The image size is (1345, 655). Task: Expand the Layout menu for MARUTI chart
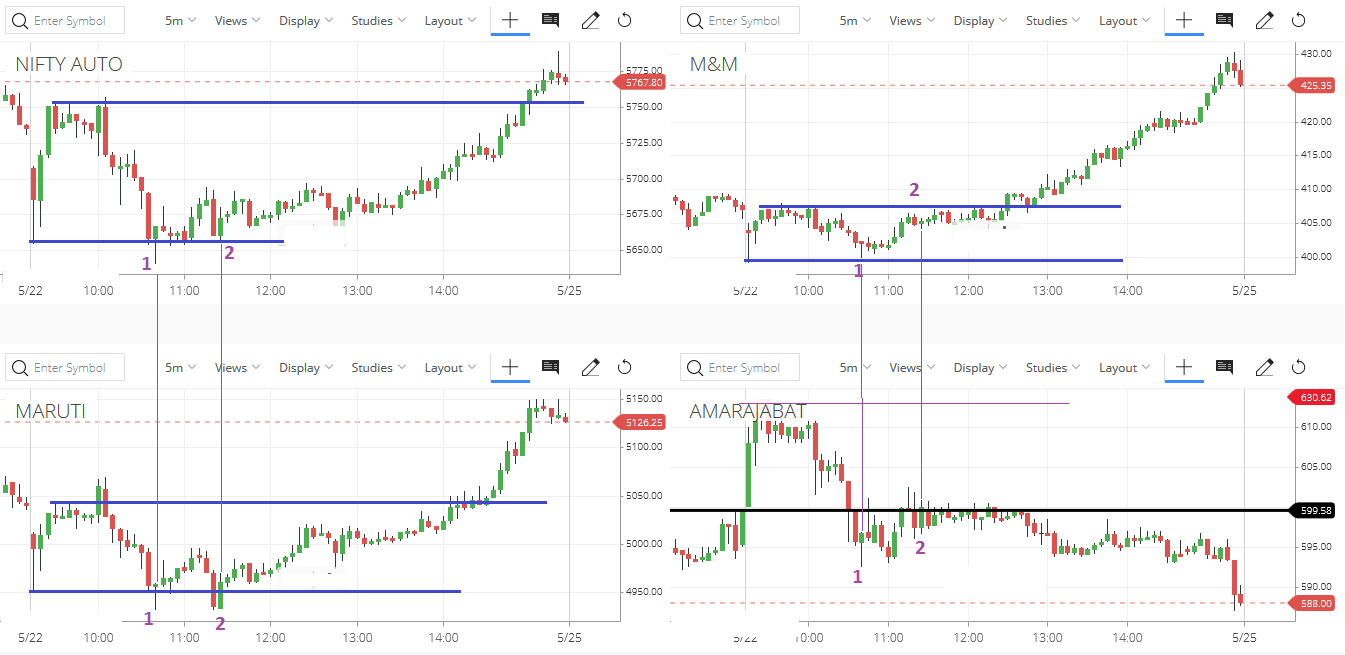(x=451, y=367)
